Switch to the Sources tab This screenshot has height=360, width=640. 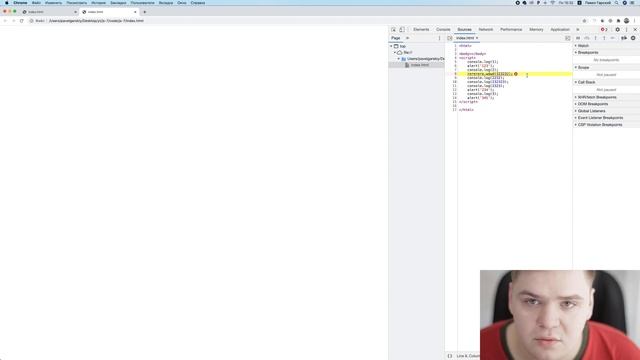point(464,29)
